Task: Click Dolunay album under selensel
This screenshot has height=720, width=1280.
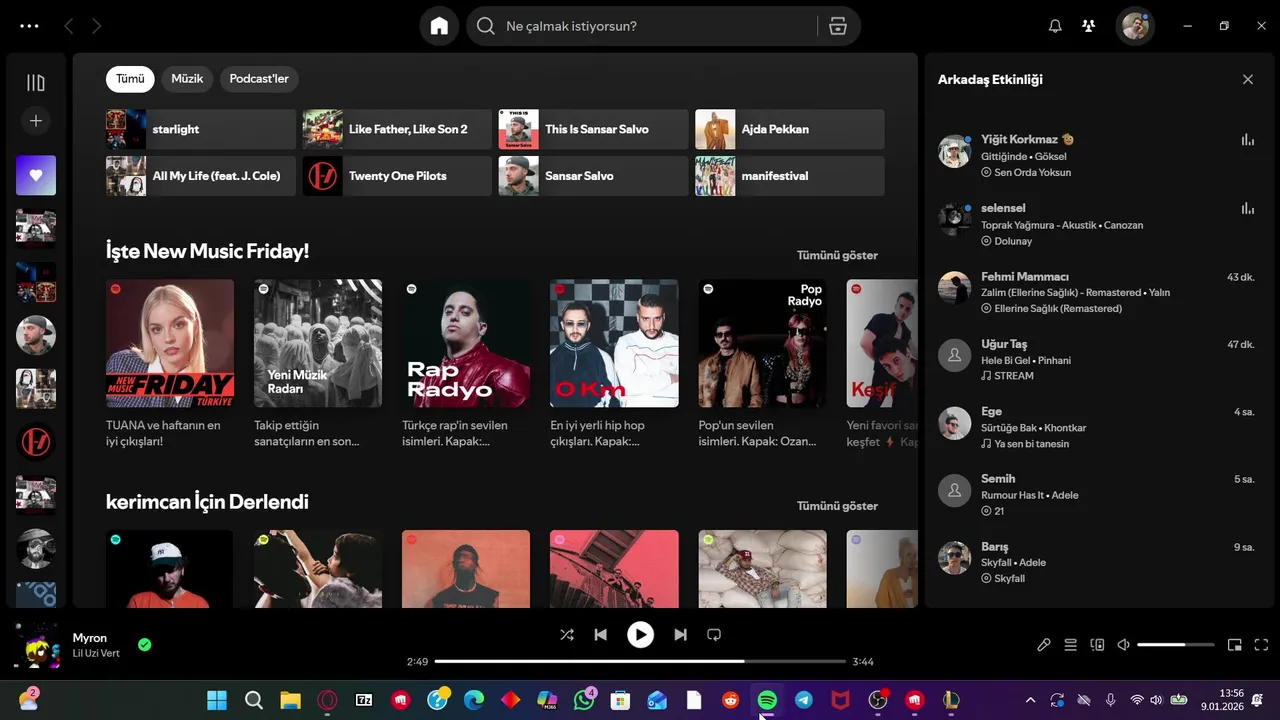Action: [1013, 241]
